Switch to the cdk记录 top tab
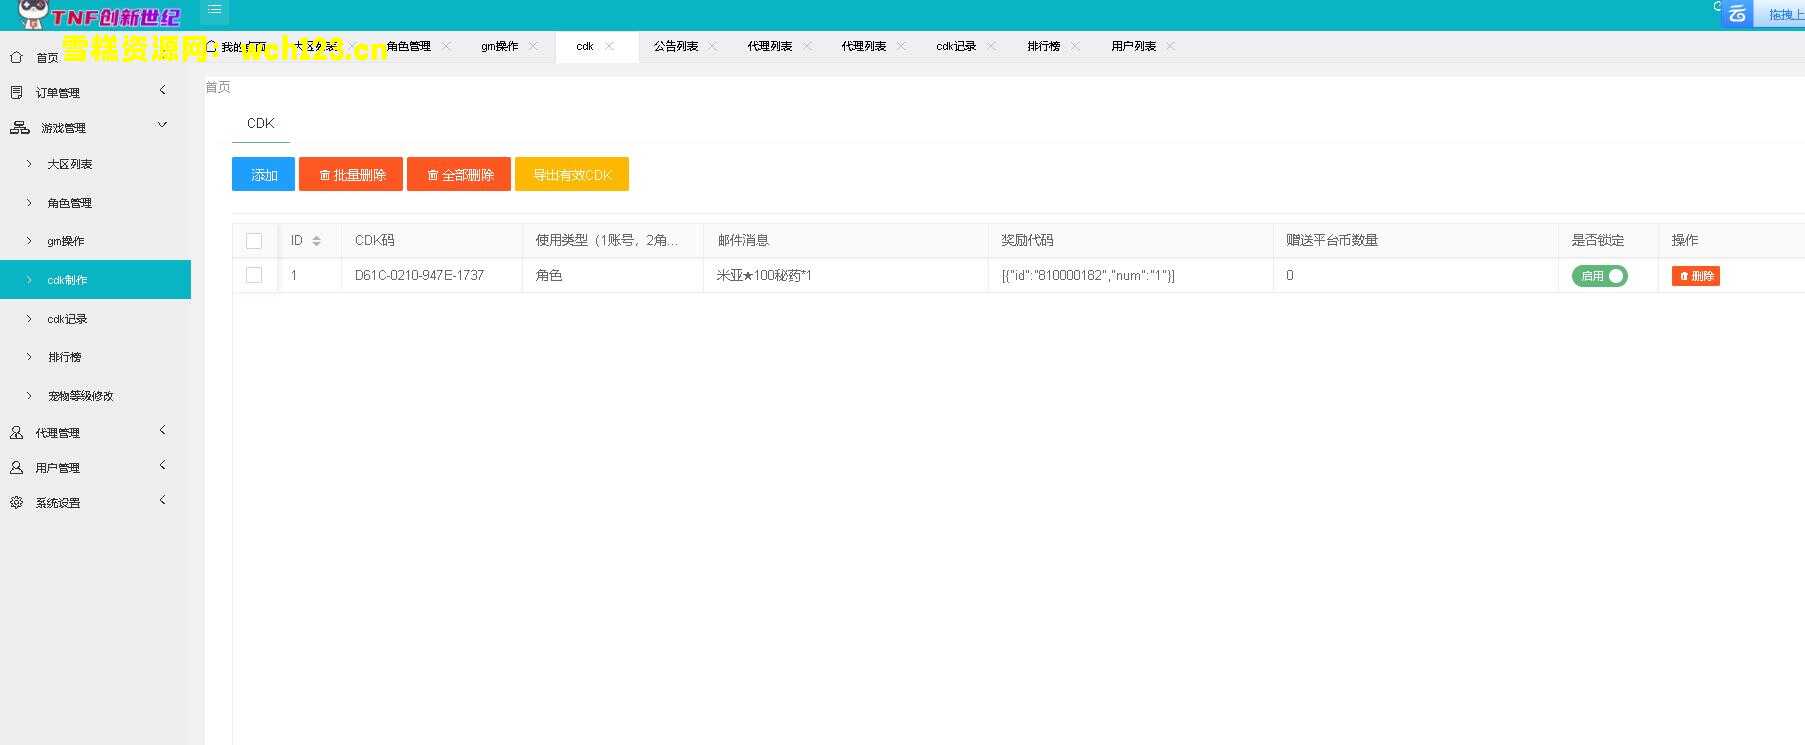Viewport: 1805px width, 745px height. pos(956,46)
